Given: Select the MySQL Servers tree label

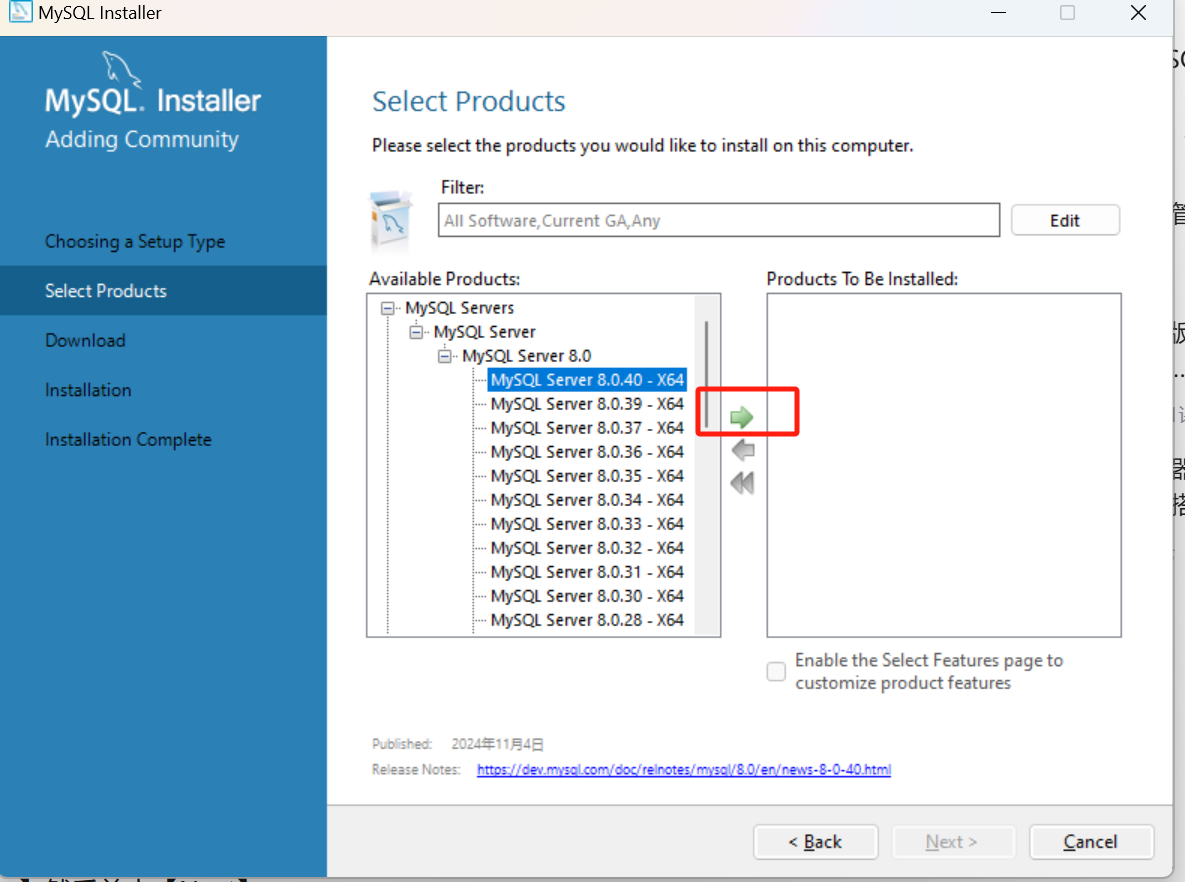Looking at the screenshot, I should 459,308.
